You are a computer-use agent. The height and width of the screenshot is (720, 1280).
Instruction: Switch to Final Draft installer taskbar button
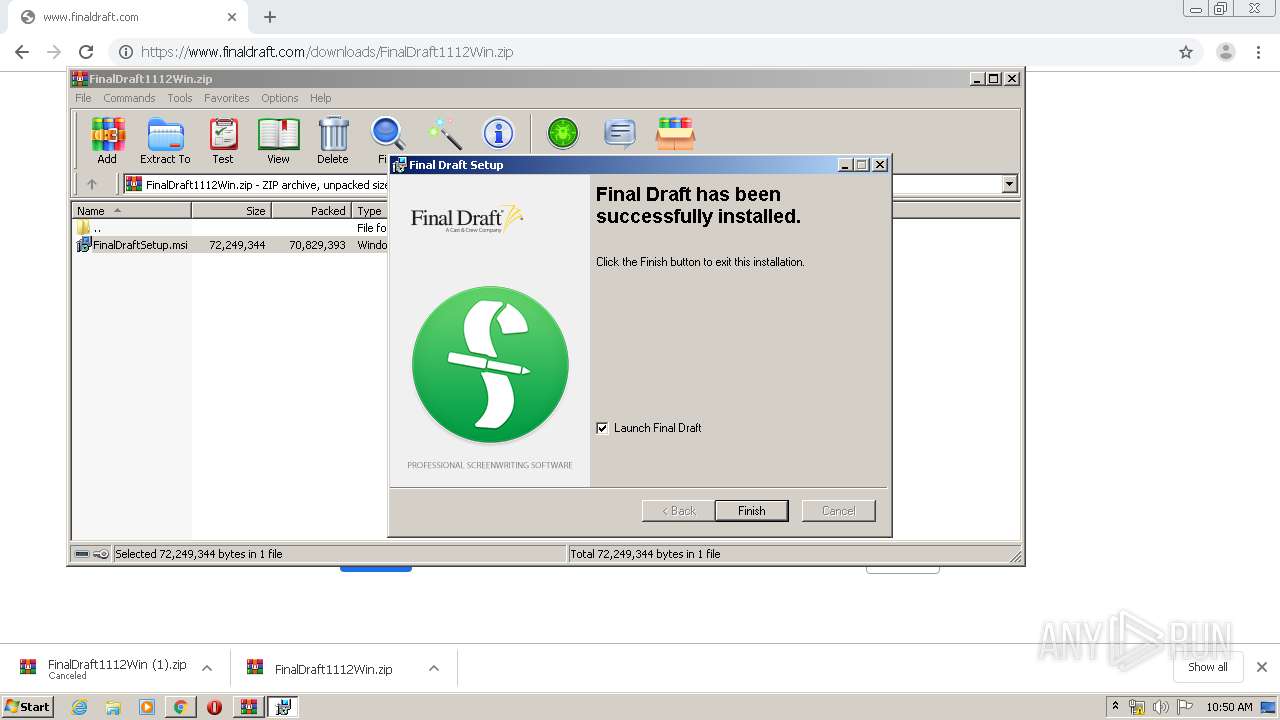pyautogui.click(x=283, y=707)
